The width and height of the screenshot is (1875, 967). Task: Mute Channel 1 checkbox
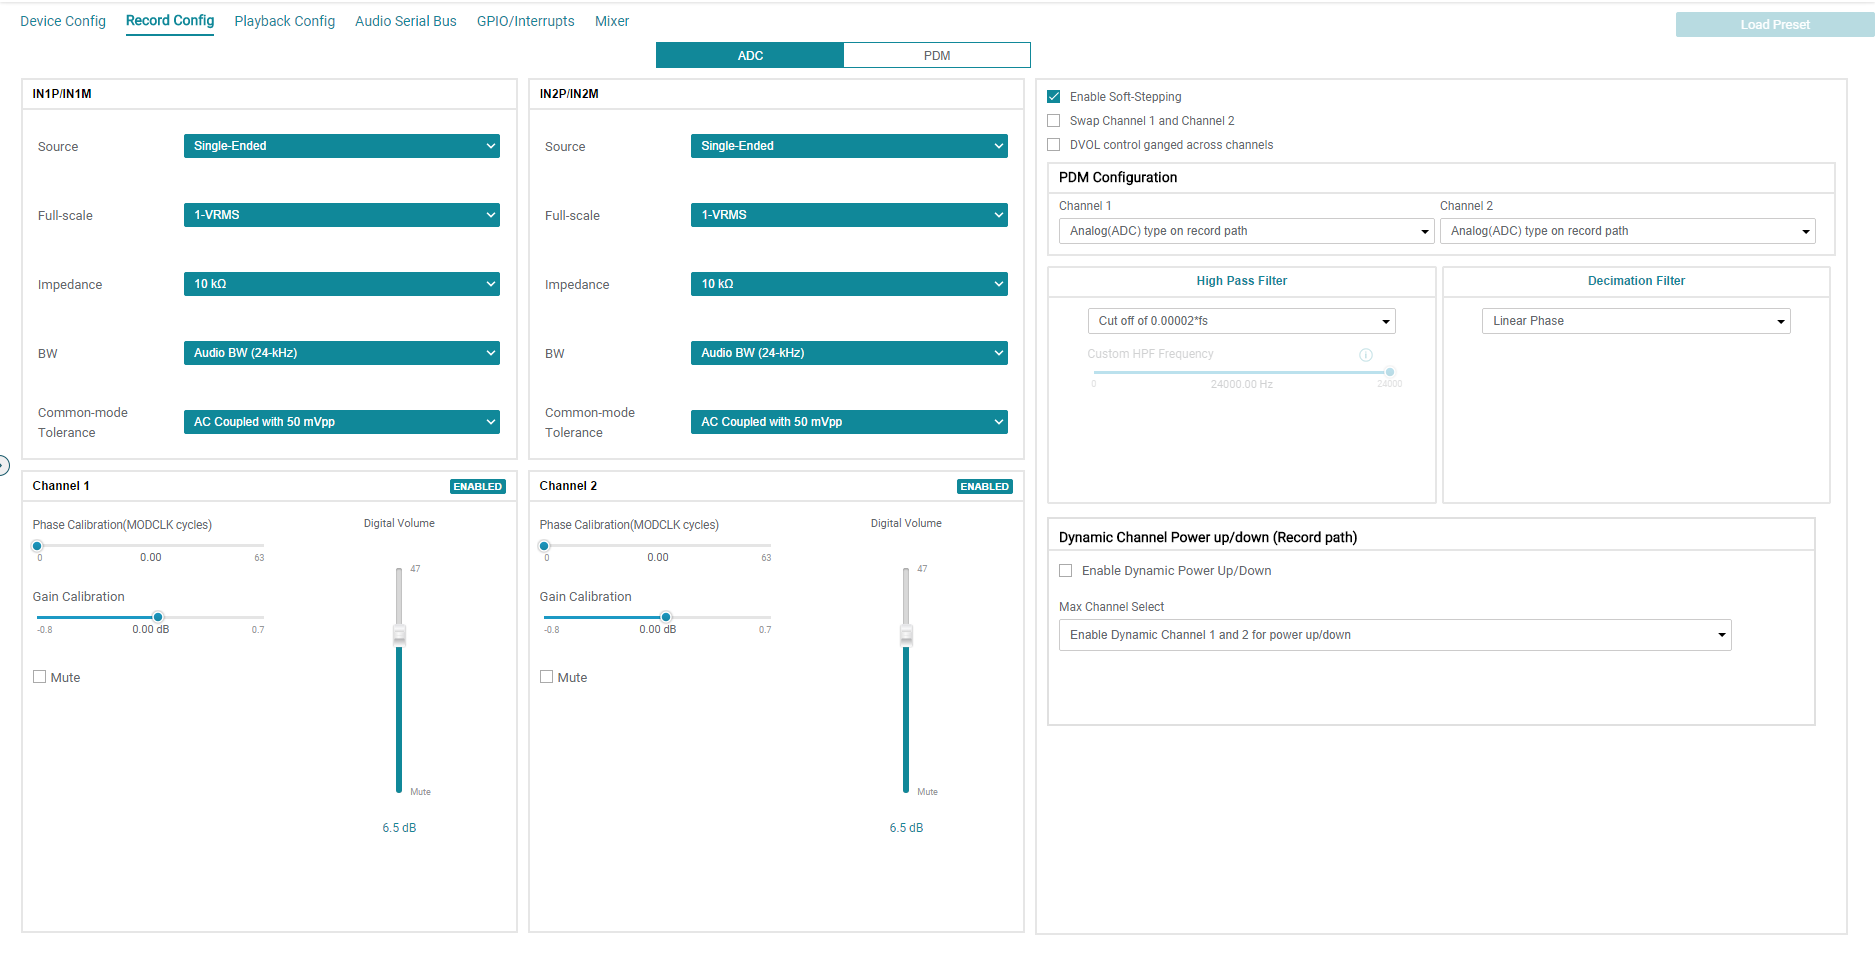pyautogui.click(x=39, y=677)
